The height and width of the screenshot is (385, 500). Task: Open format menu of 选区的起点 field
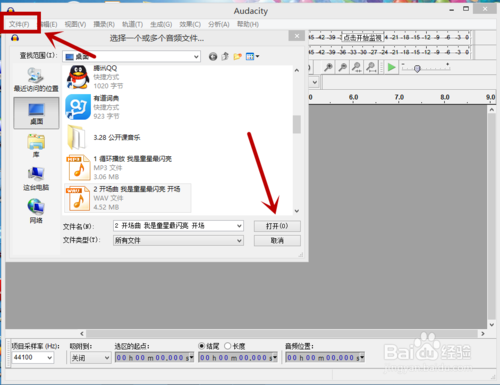(x=191, y=358)
